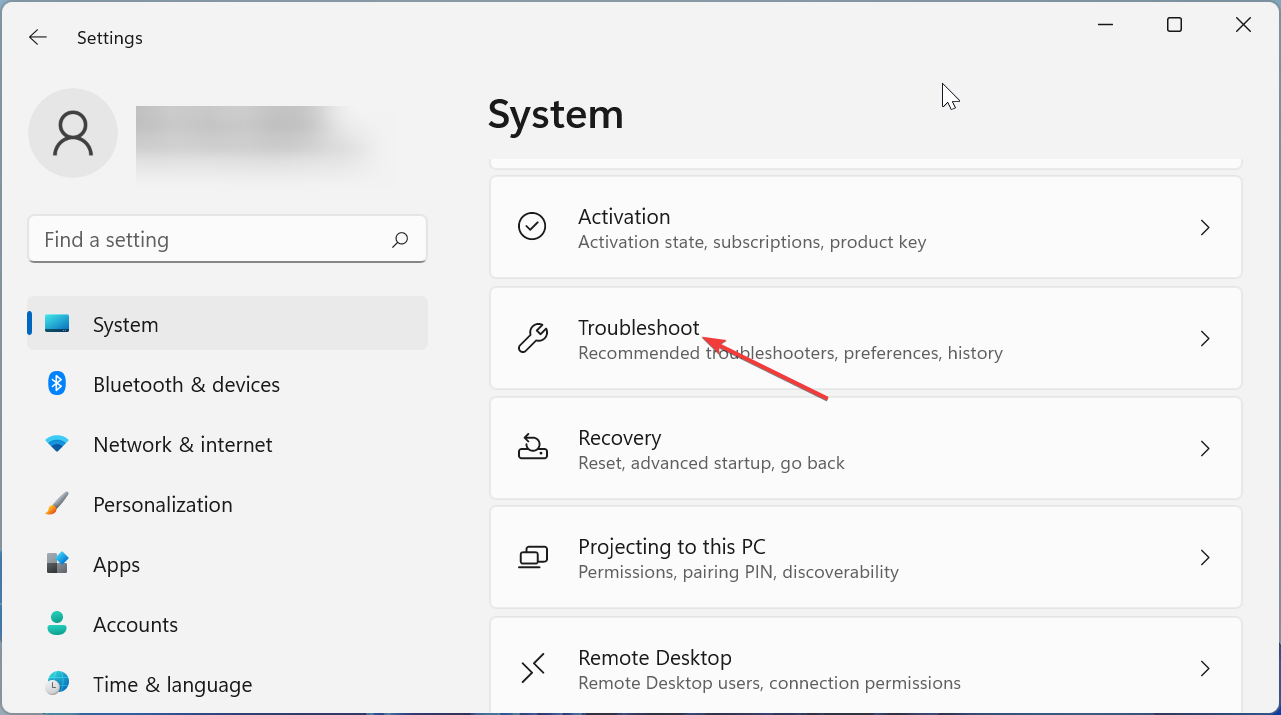The width and height of the screenshot is (1281, 715).
Task: Click the Apps icon in sidebar
Action: [x=57, y=564]
